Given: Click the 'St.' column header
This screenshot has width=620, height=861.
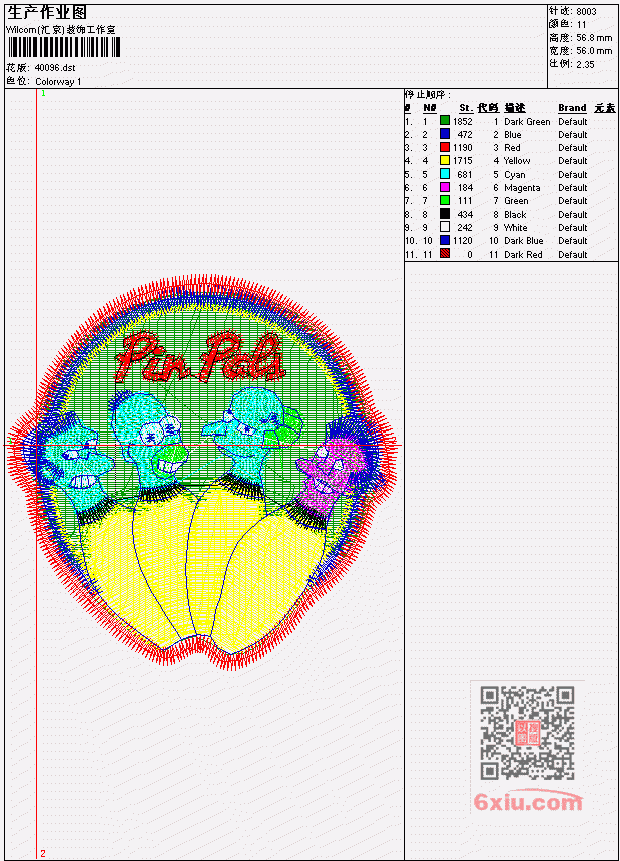Looking at the screenshot, I should (x=466, y=108).
